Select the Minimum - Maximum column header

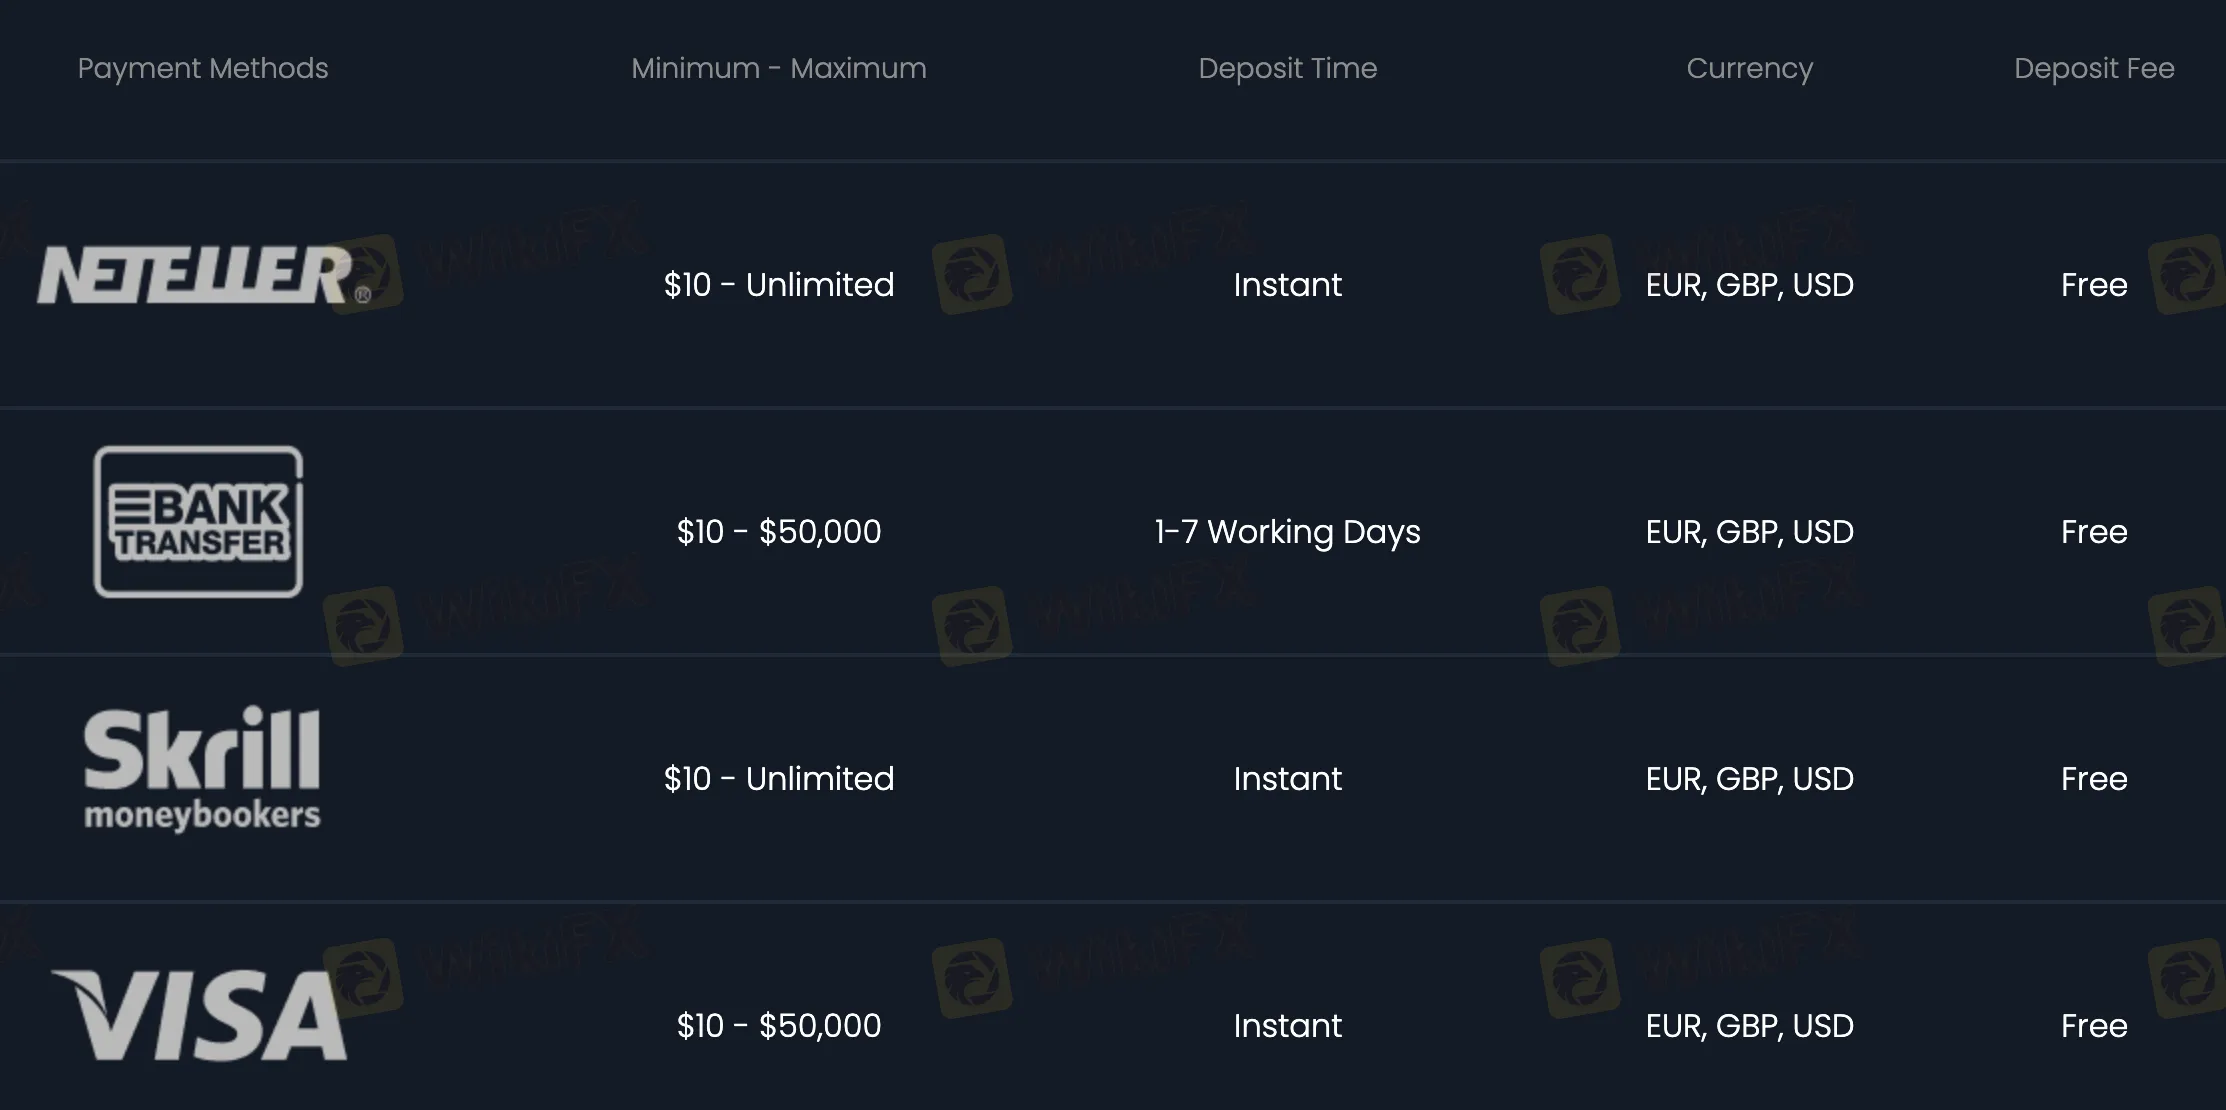tap(779, 68)
